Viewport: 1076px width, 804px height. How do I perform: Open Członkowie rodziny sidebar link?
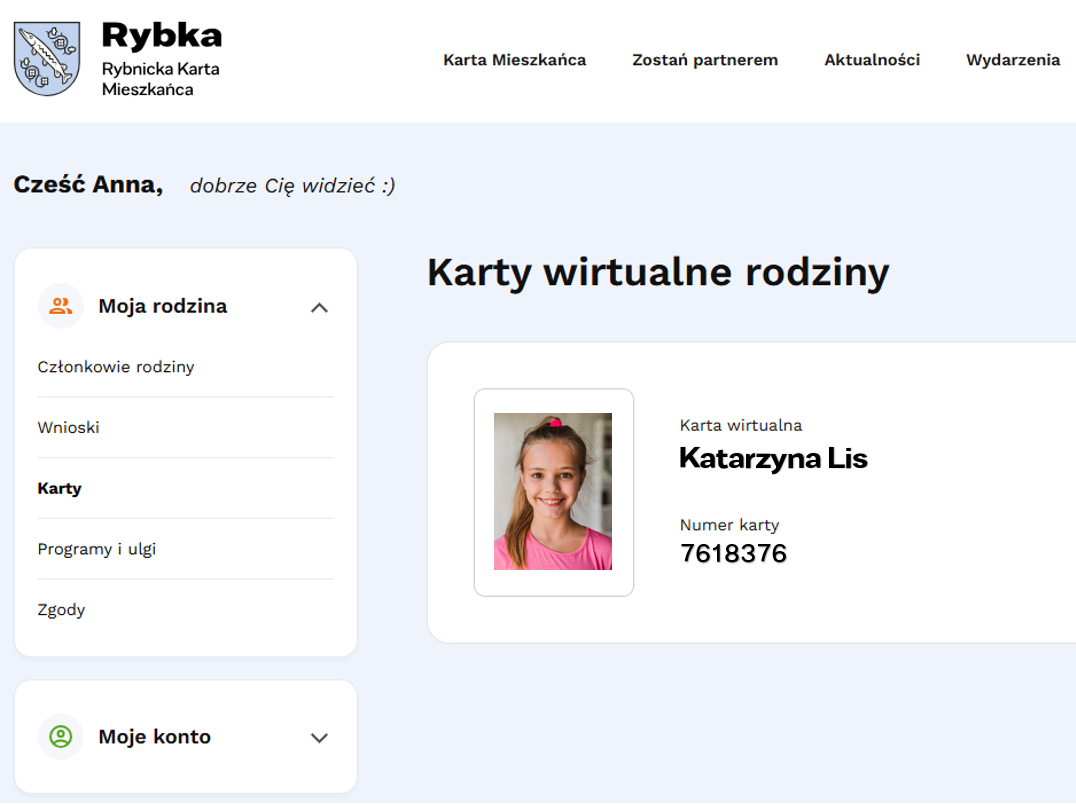tap(116, 367)
